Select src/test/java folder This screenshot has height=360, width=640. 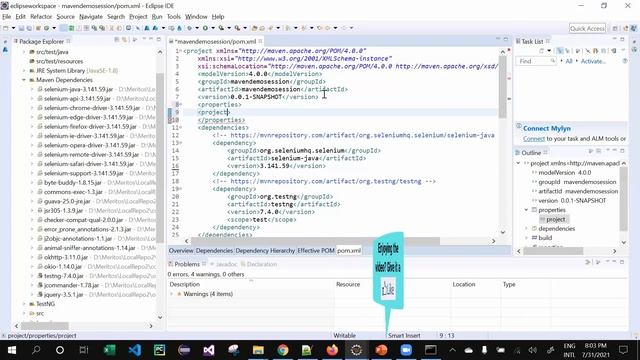click(48, 52)
